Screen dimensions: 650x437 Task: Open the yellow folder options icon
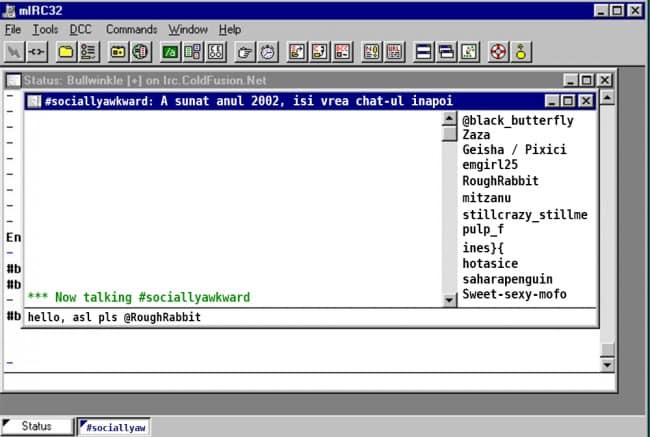point(66,52)
